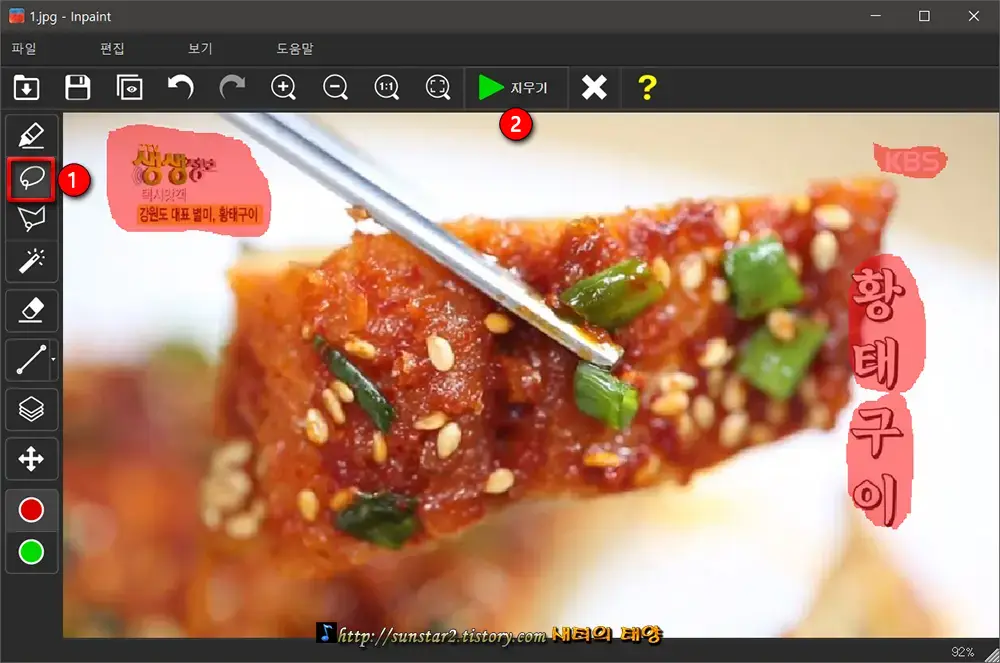Set view to 1:1 actual size
Image resolution: width=1000 pixels, height=663 pixels.
[x=387, y=87]
